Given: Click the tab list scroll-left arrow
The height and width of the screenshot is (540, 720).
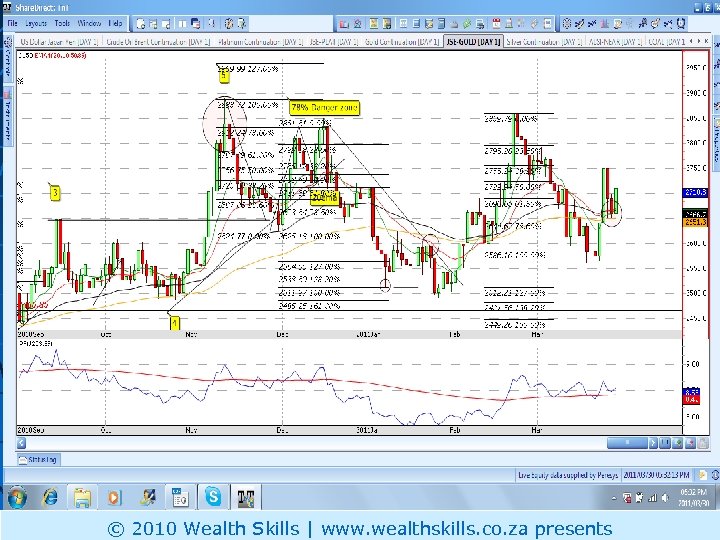Looking at the screenshot, I should tap(692, 42).
